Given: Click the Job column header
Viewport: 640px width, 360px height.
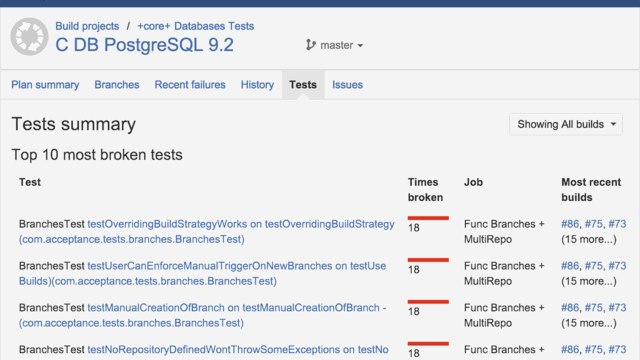Looking at the screenshot, I should [473, 182].
